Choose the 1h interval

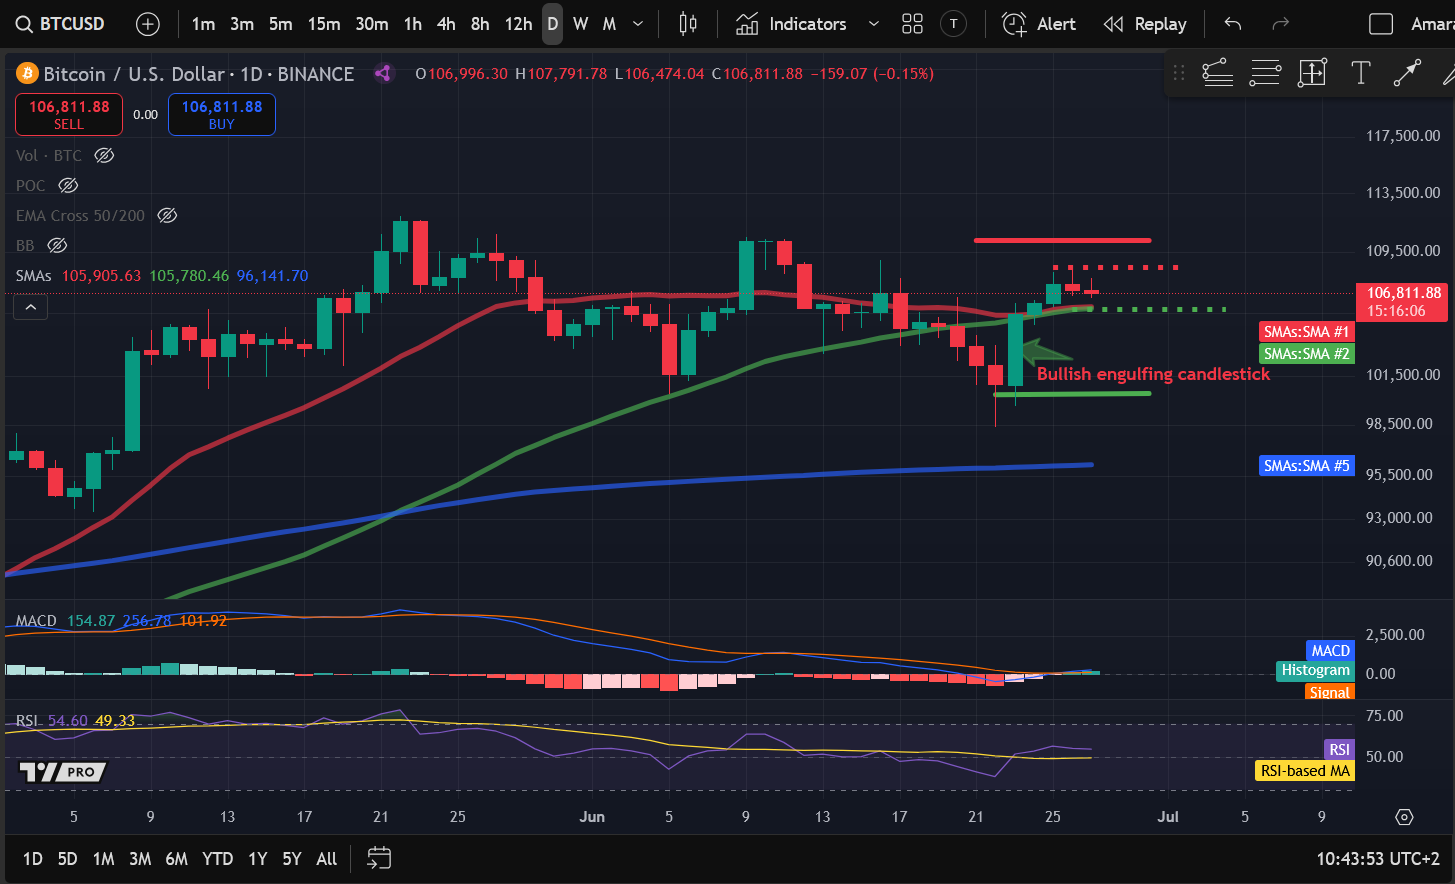413,24
